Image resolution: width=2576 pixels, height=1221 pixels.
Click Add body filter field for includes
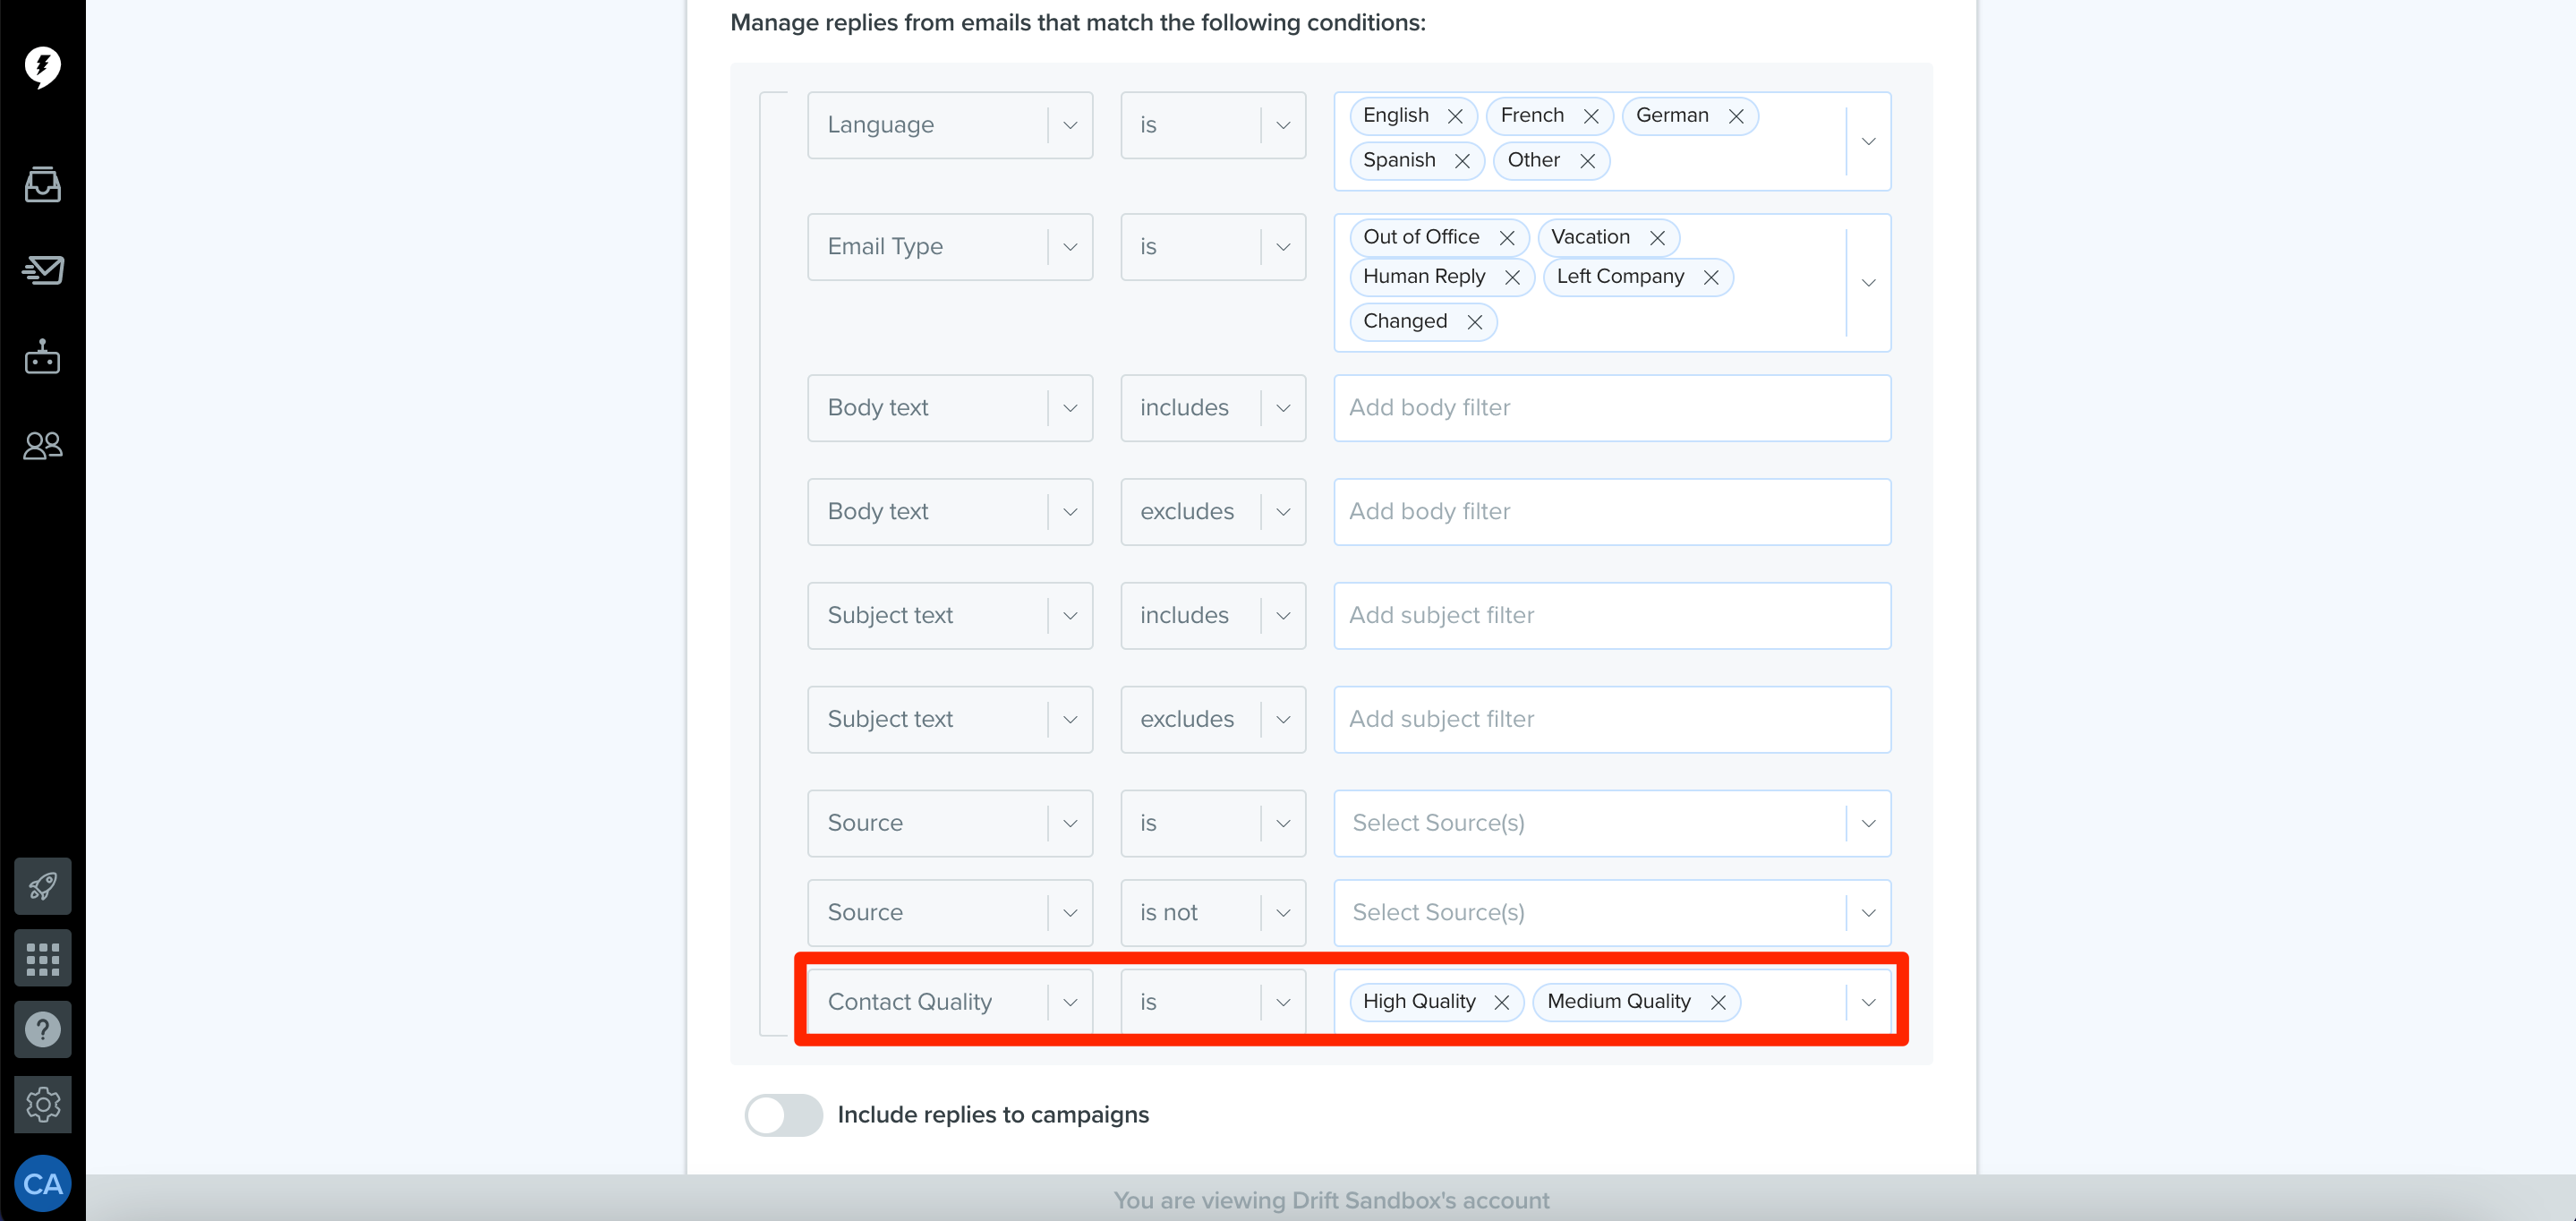(x=1612, y=408)
